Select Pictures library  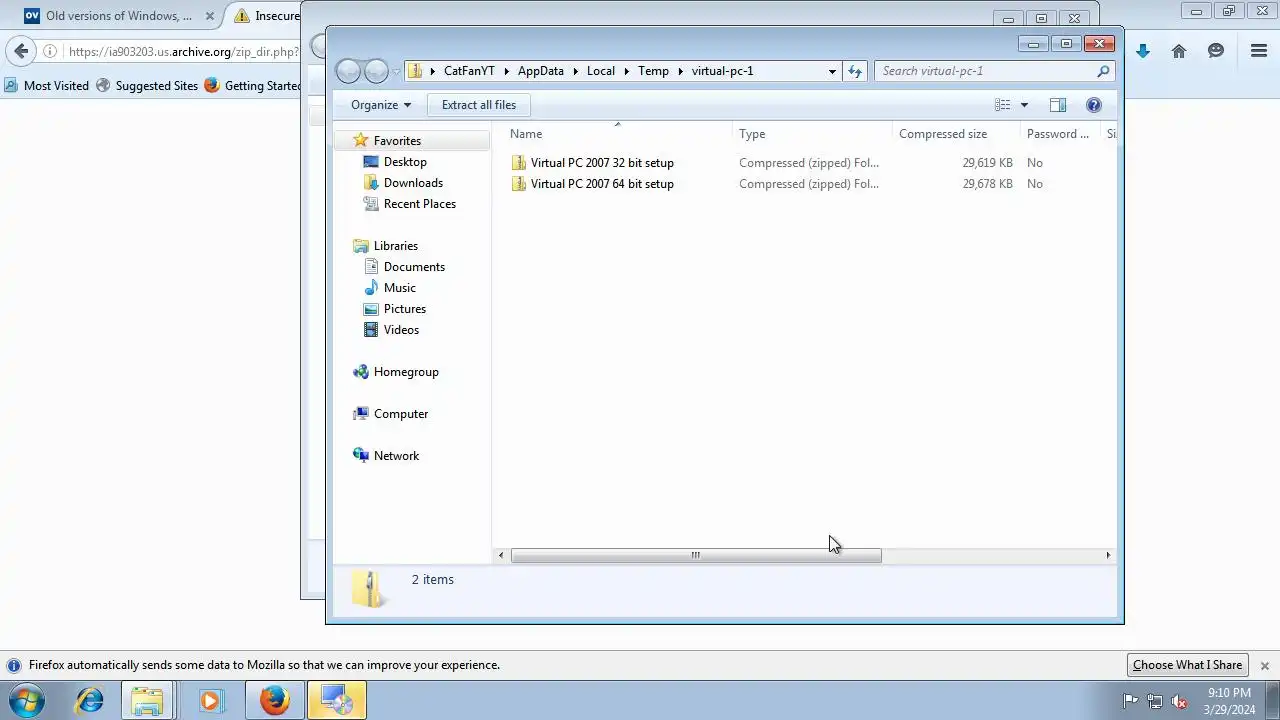(x=404, y=309)
